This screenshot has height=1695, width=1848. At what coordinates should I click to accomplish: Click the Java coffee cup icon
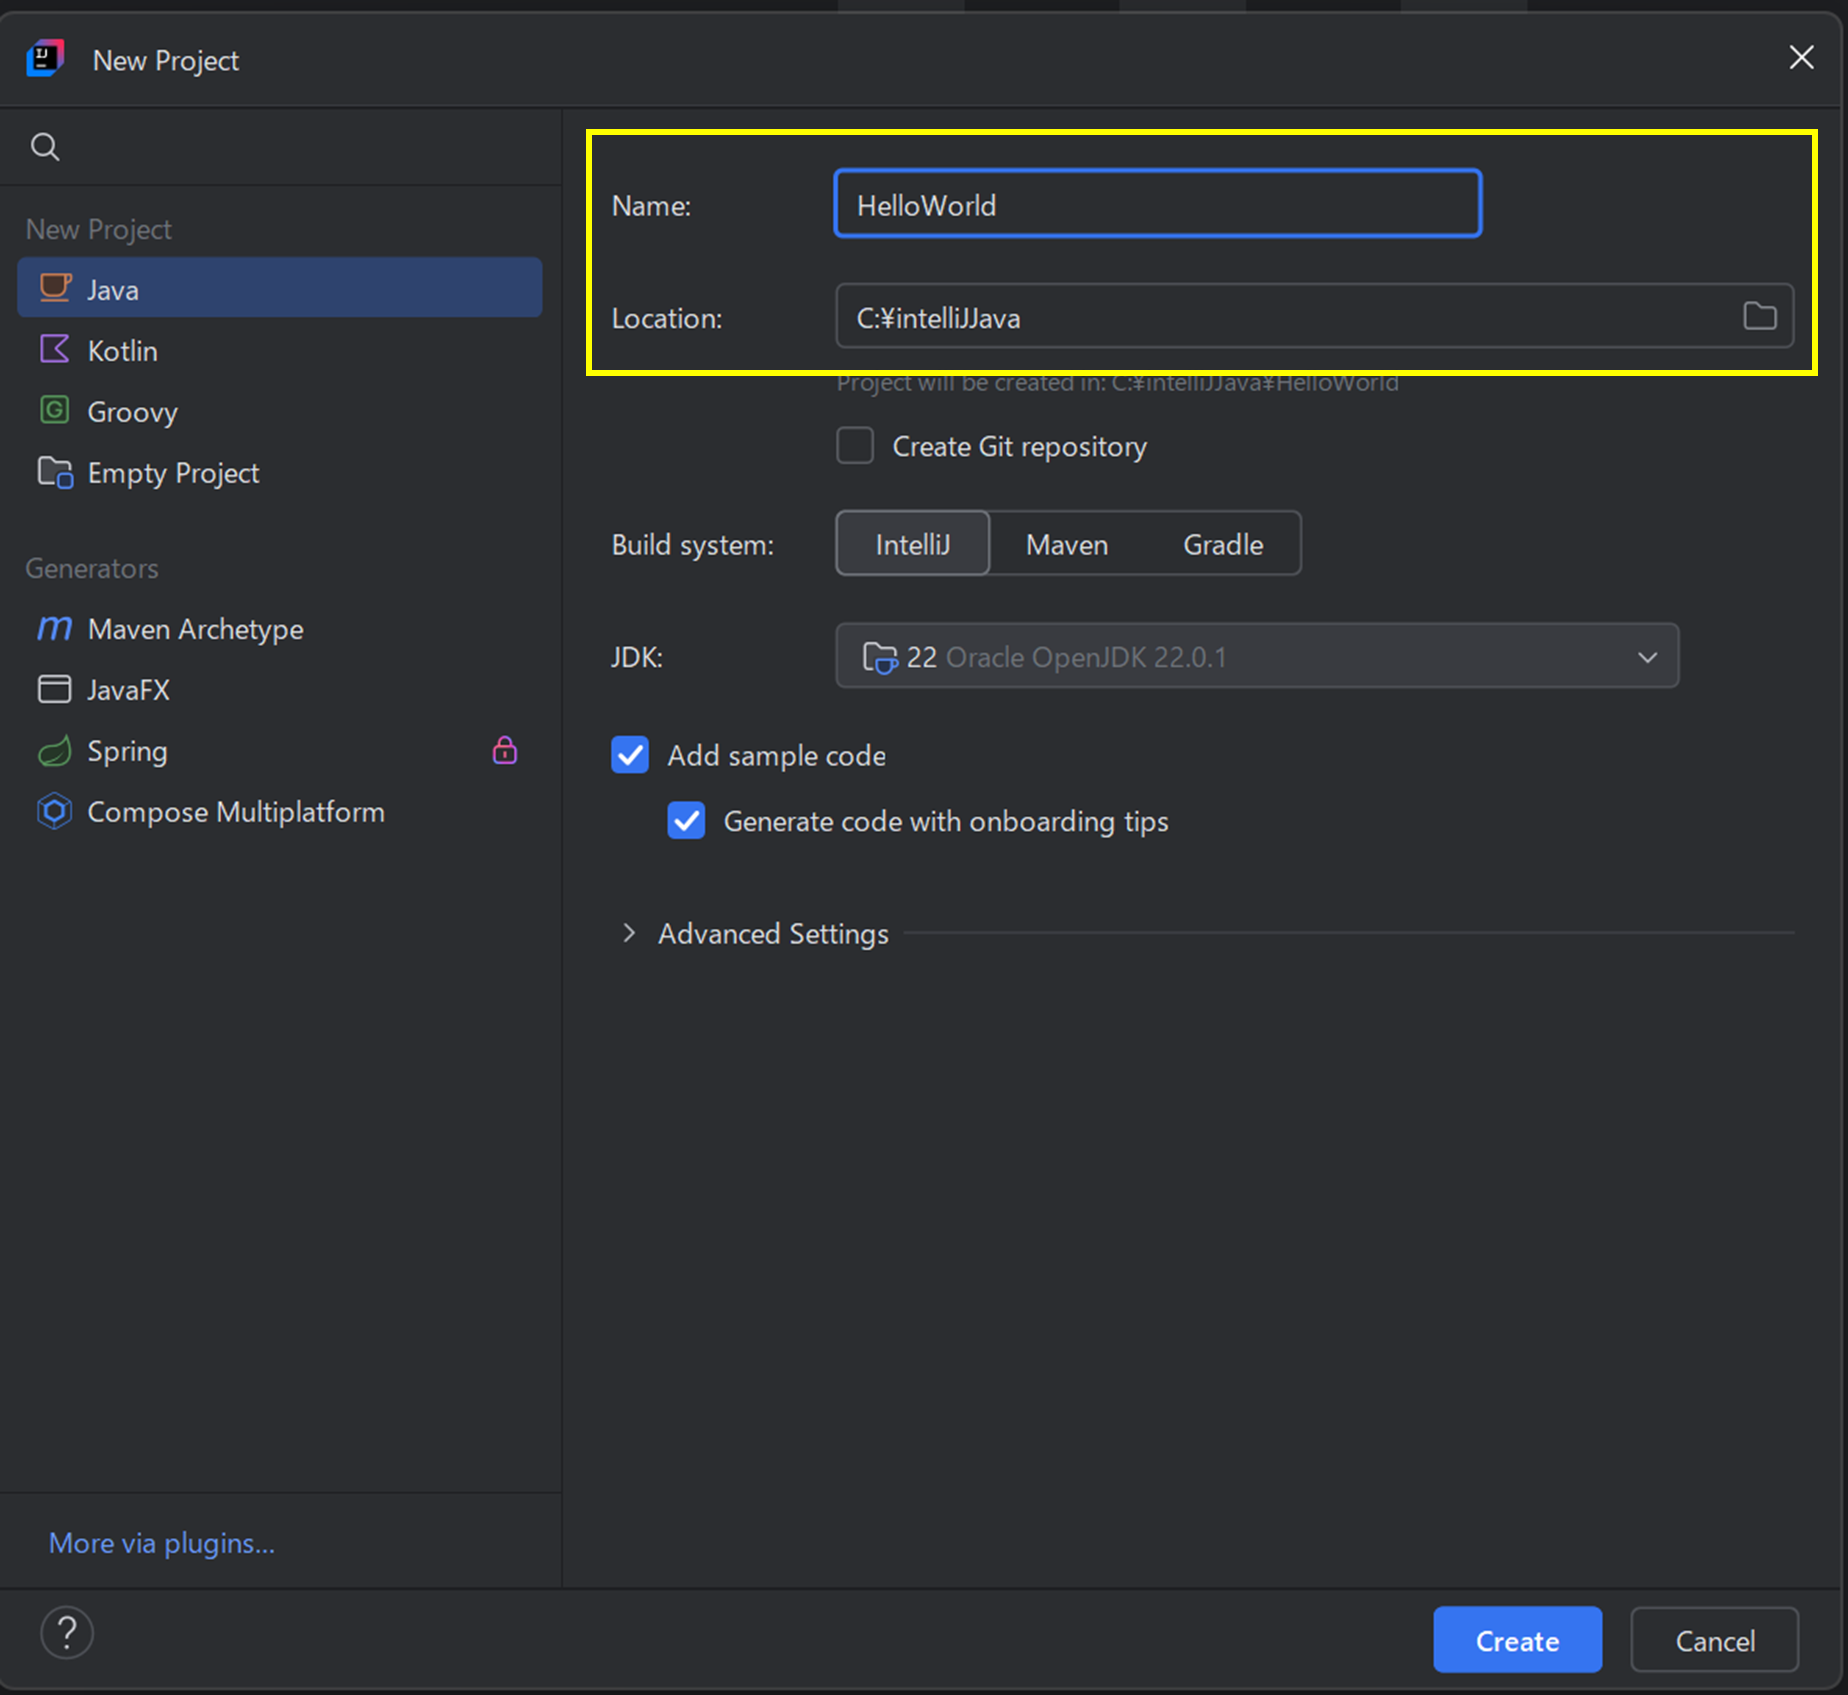55,288
